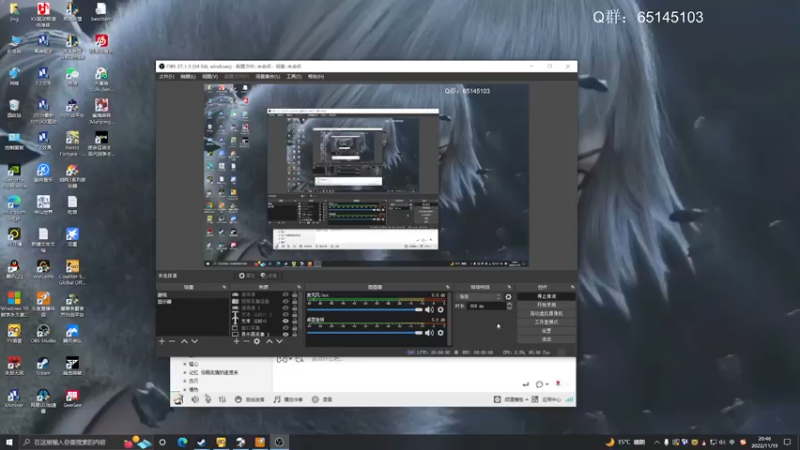Open source properties gear in the sources toolbar

tap(257, 341)
